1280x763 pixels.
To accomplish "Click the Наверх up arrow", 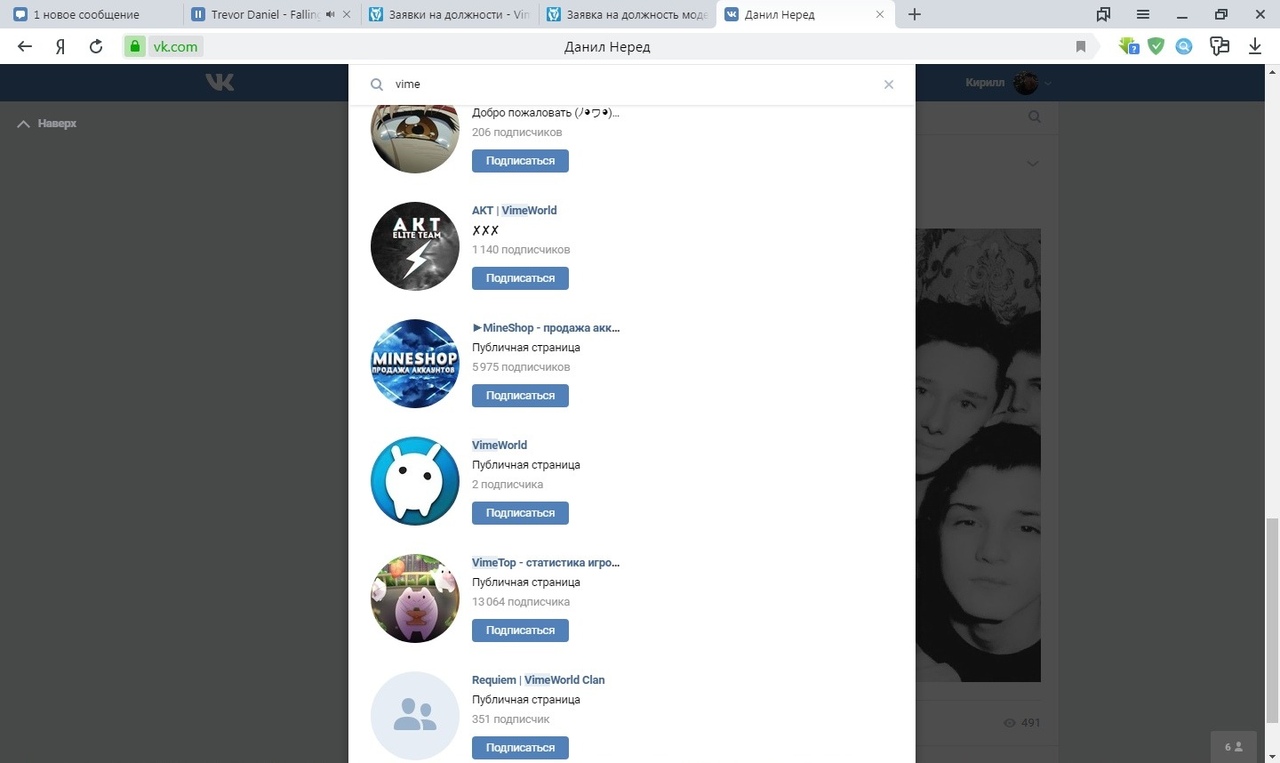I will (24, 124).
